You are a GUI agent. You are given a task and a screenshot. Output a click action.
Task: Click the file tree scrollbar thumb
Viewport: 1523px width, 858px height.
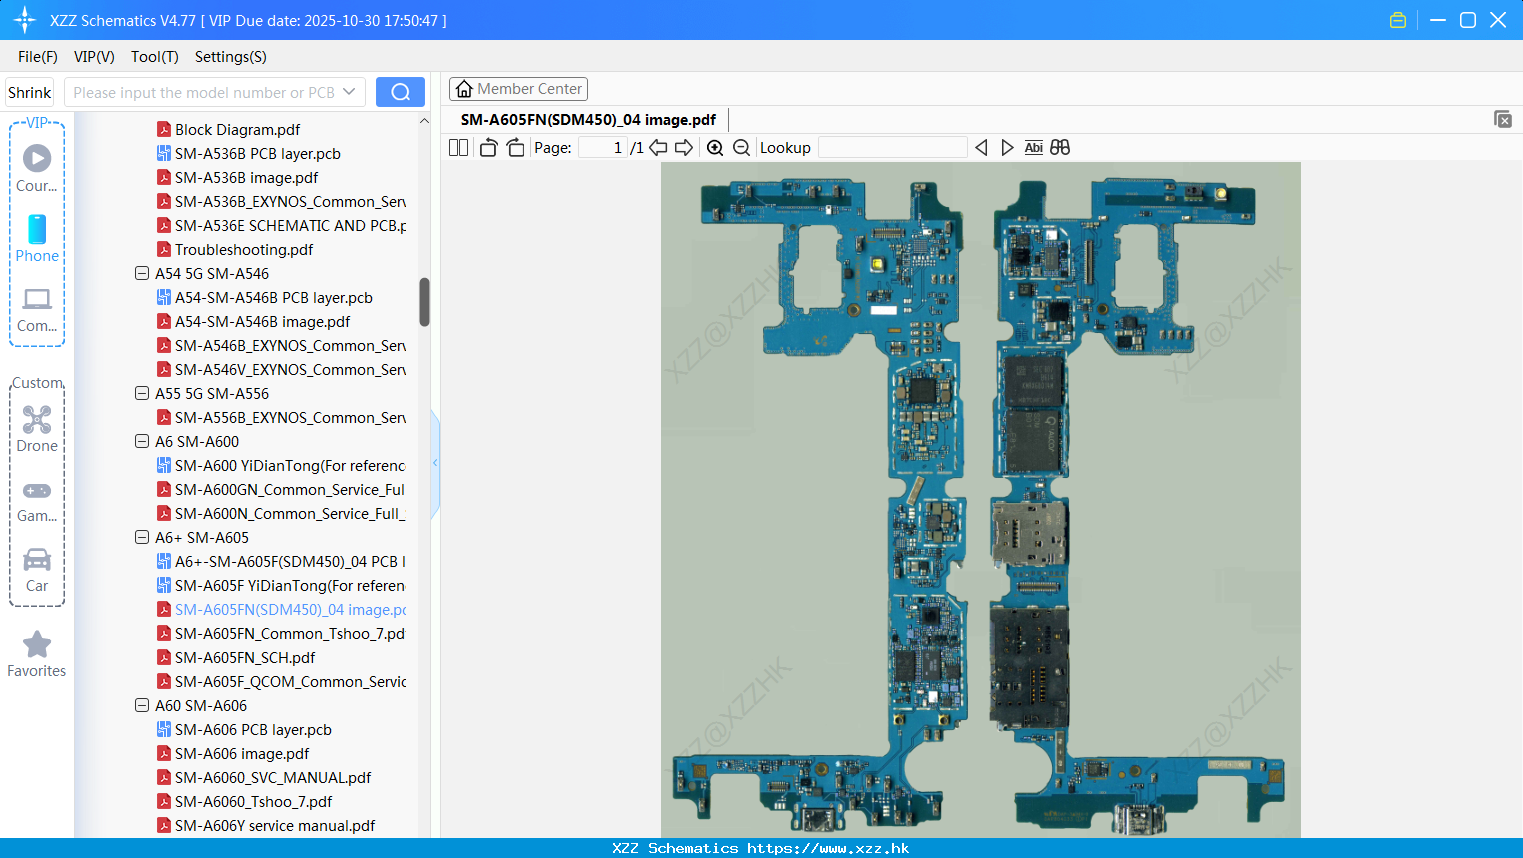click(424, 302)
